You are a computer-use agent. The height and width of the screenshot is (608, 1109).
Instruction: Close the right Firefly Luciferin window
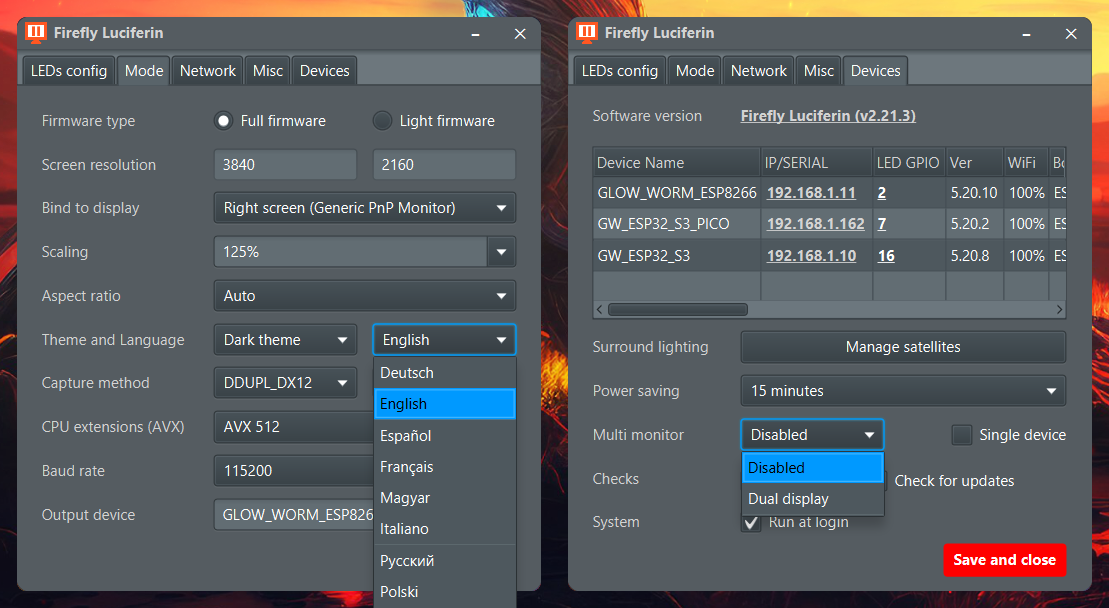click(1071, 34)
